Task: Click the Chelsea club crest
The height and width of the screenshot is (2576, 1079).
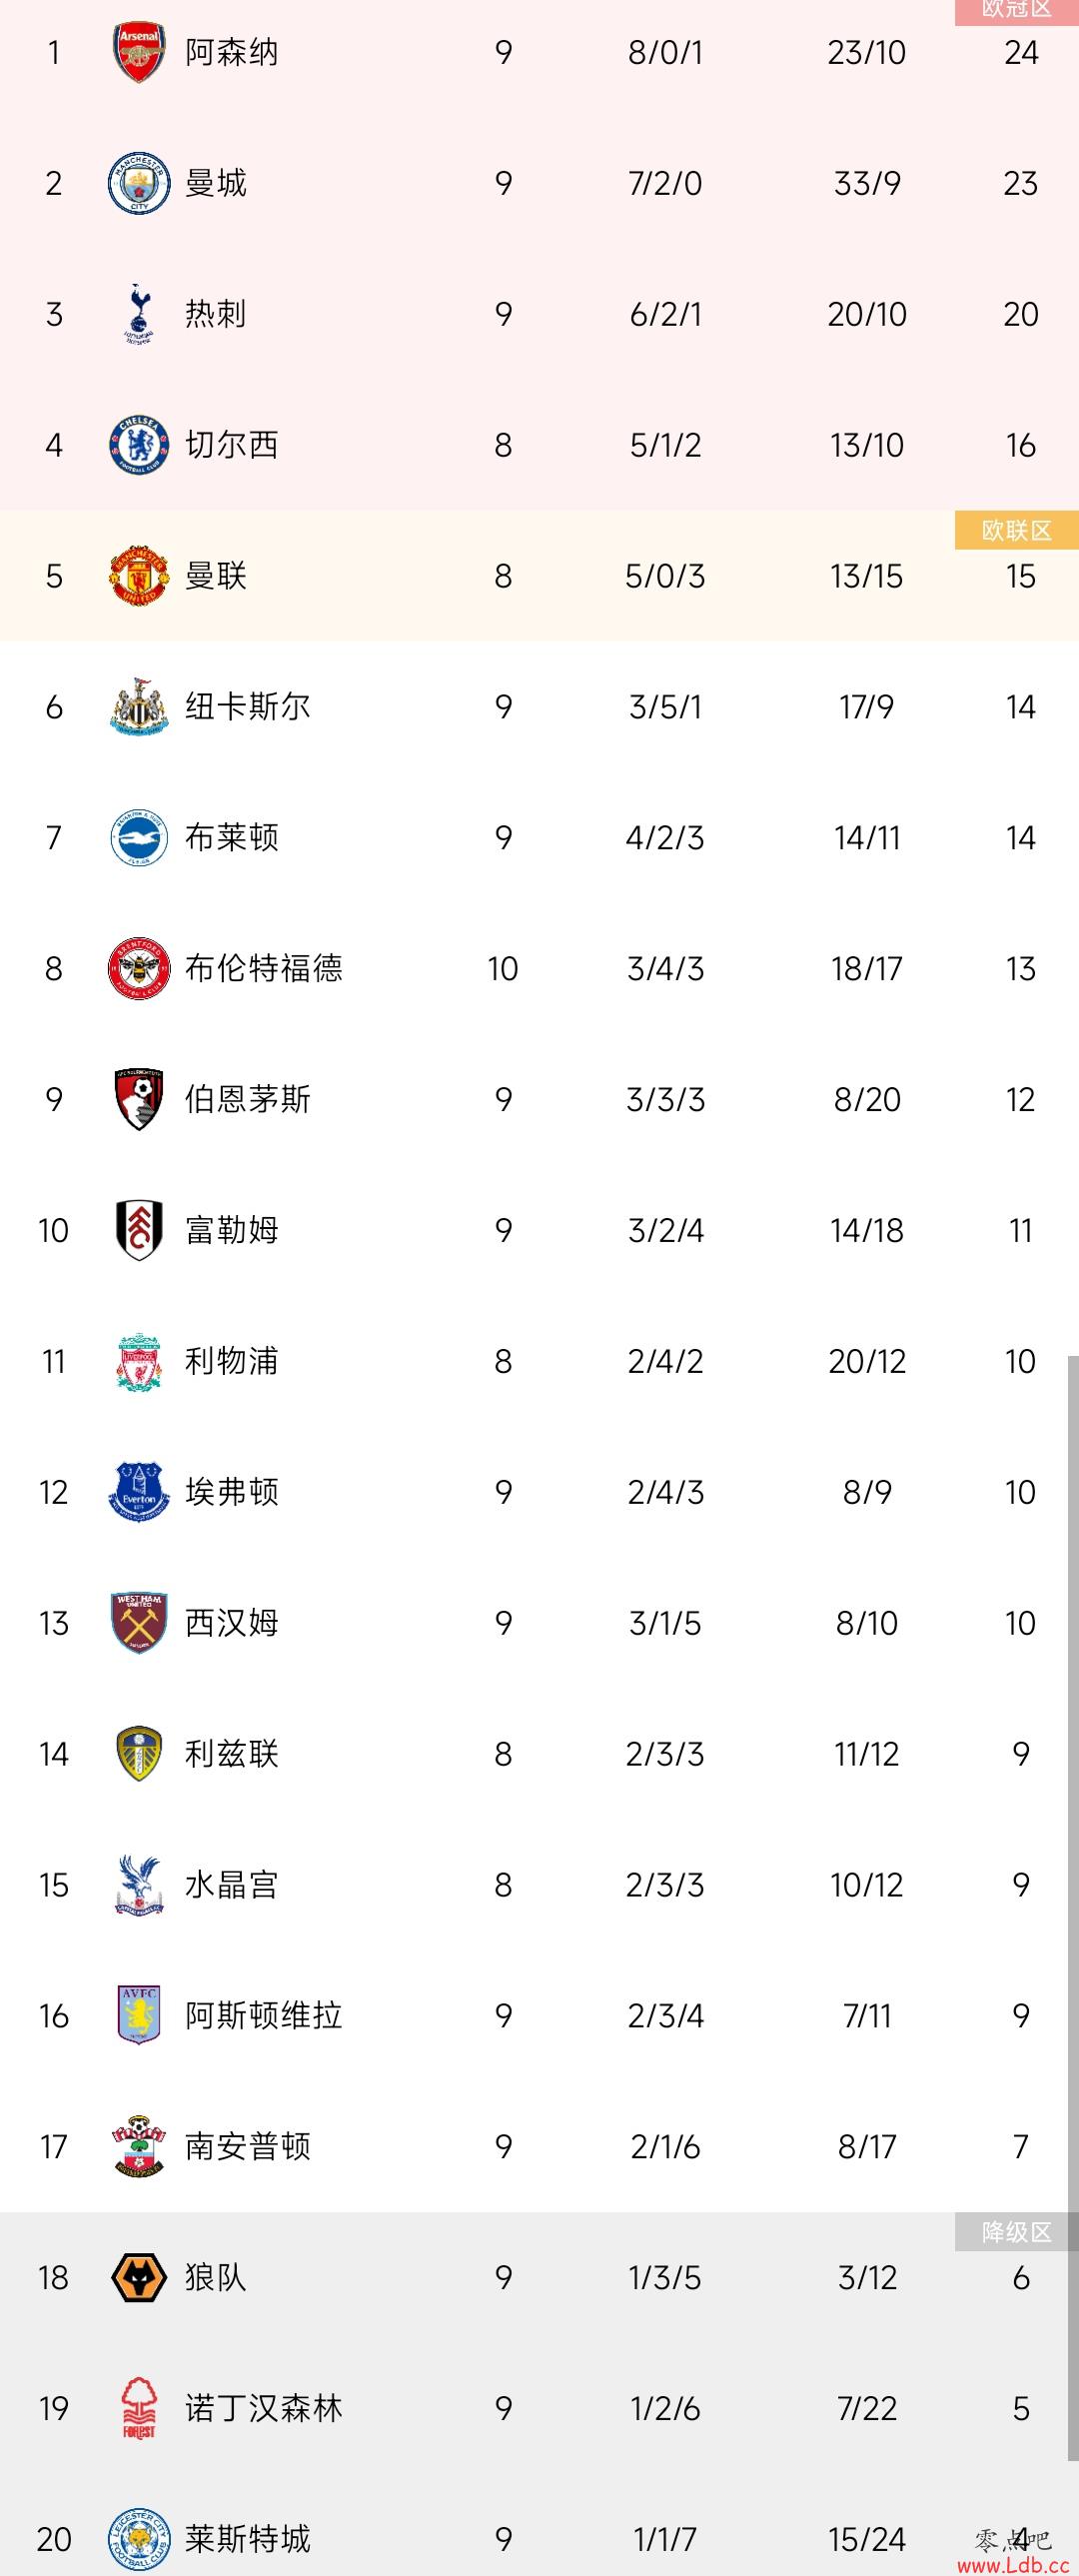Action: tap(138, 445)
